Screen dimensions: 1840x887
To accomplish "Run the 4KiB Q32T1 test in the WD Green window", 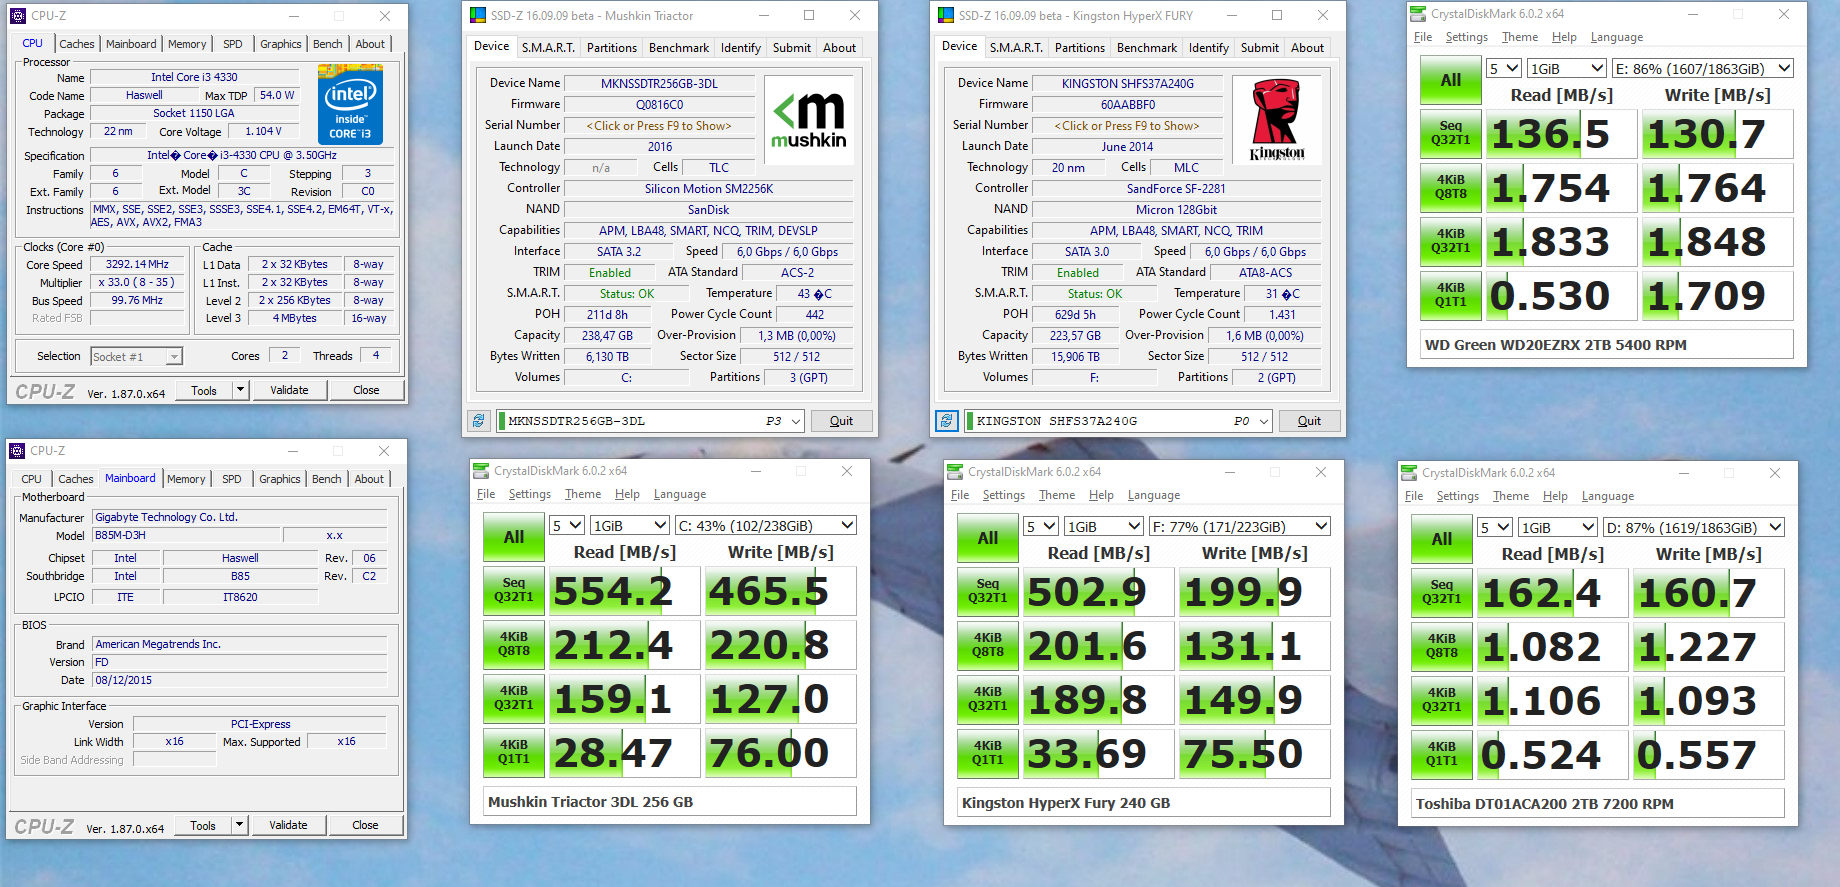I will coord(1450,241).
